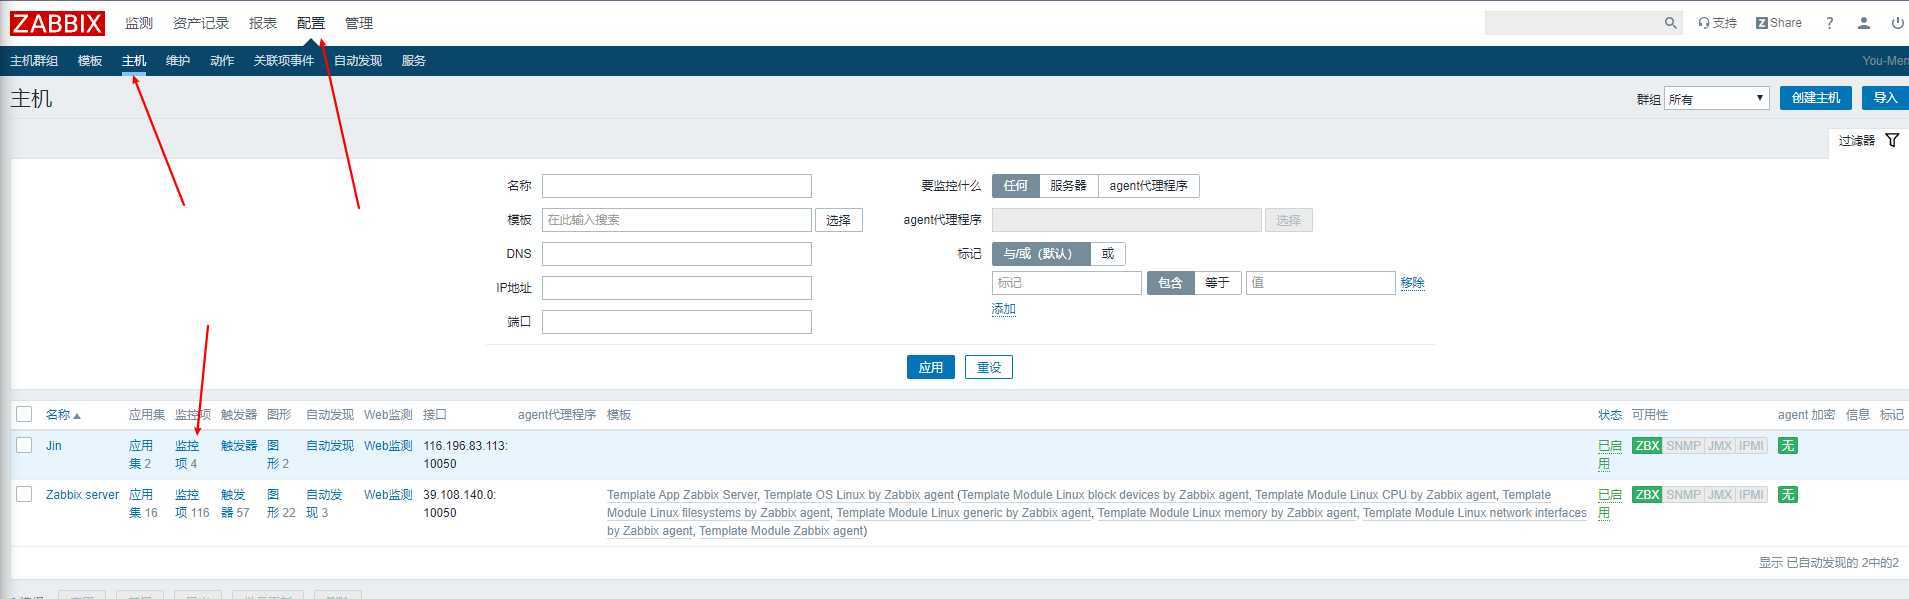Choose 包含 tag operator
The width and height of the screenshot is (1909, 599).
(x=1170, y=283)
